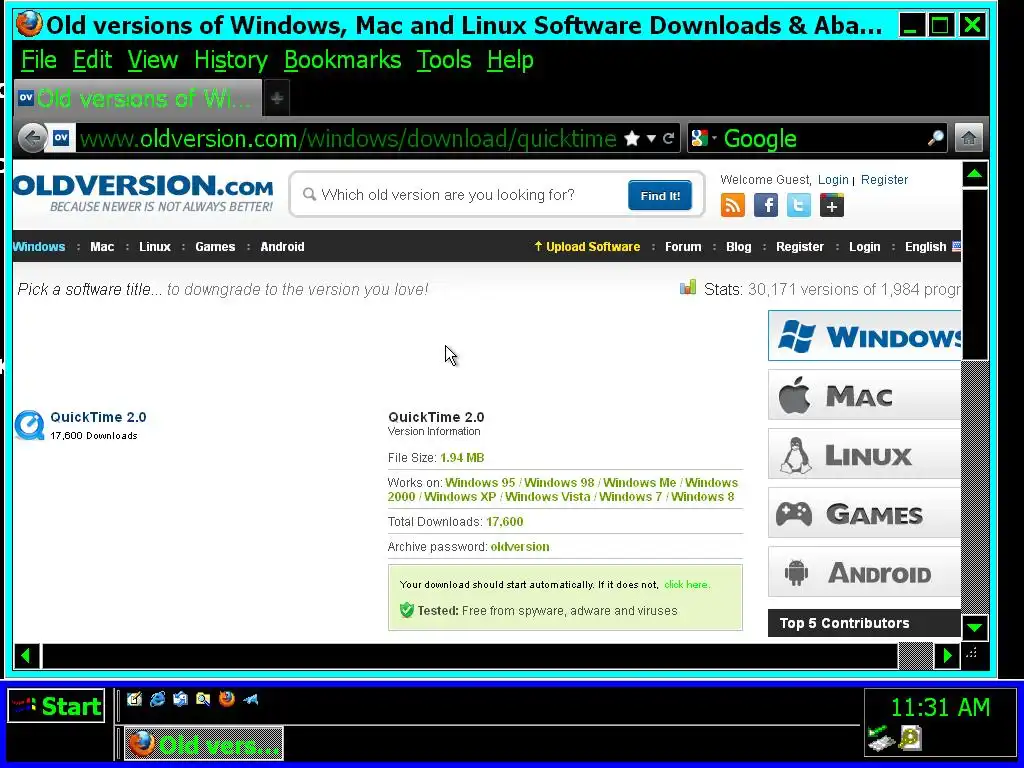Screen dimensions: 1024x768
Task: Click the Register link near Welcome Guest
Action: (x=884, y=180)
